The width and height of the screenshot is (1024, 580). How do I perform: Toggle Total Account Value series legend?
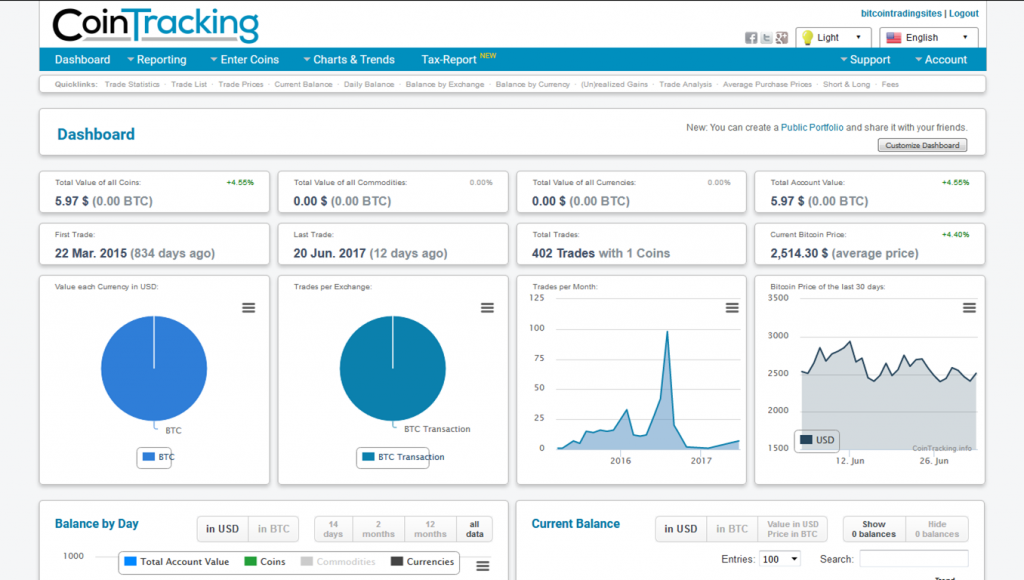176,562
